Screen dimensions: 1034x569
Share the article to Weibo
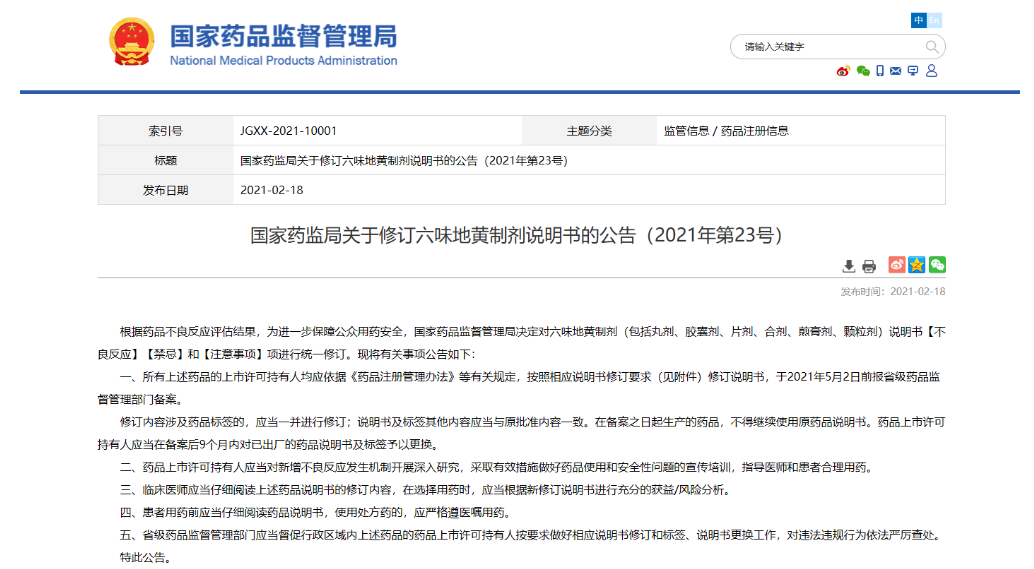(896, 264)
